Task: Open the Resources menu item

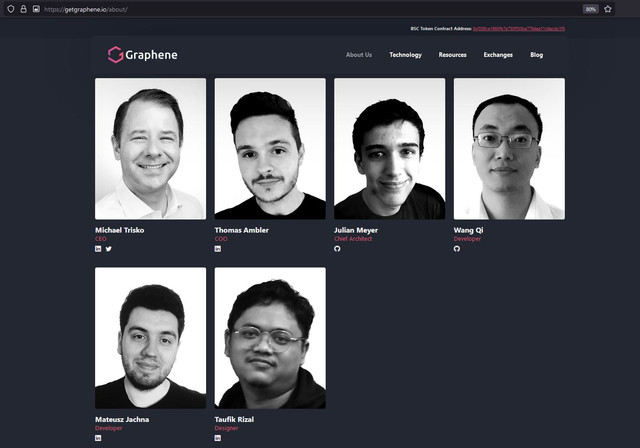Action: tap(452, 55)
